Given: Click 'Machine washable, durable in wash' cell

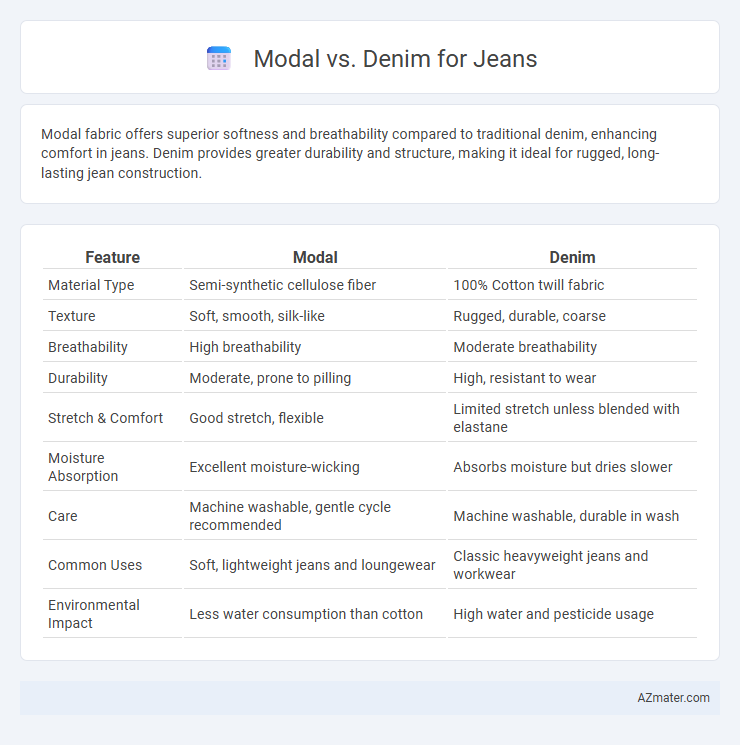Looking at the screenshot, I should 566,516.
